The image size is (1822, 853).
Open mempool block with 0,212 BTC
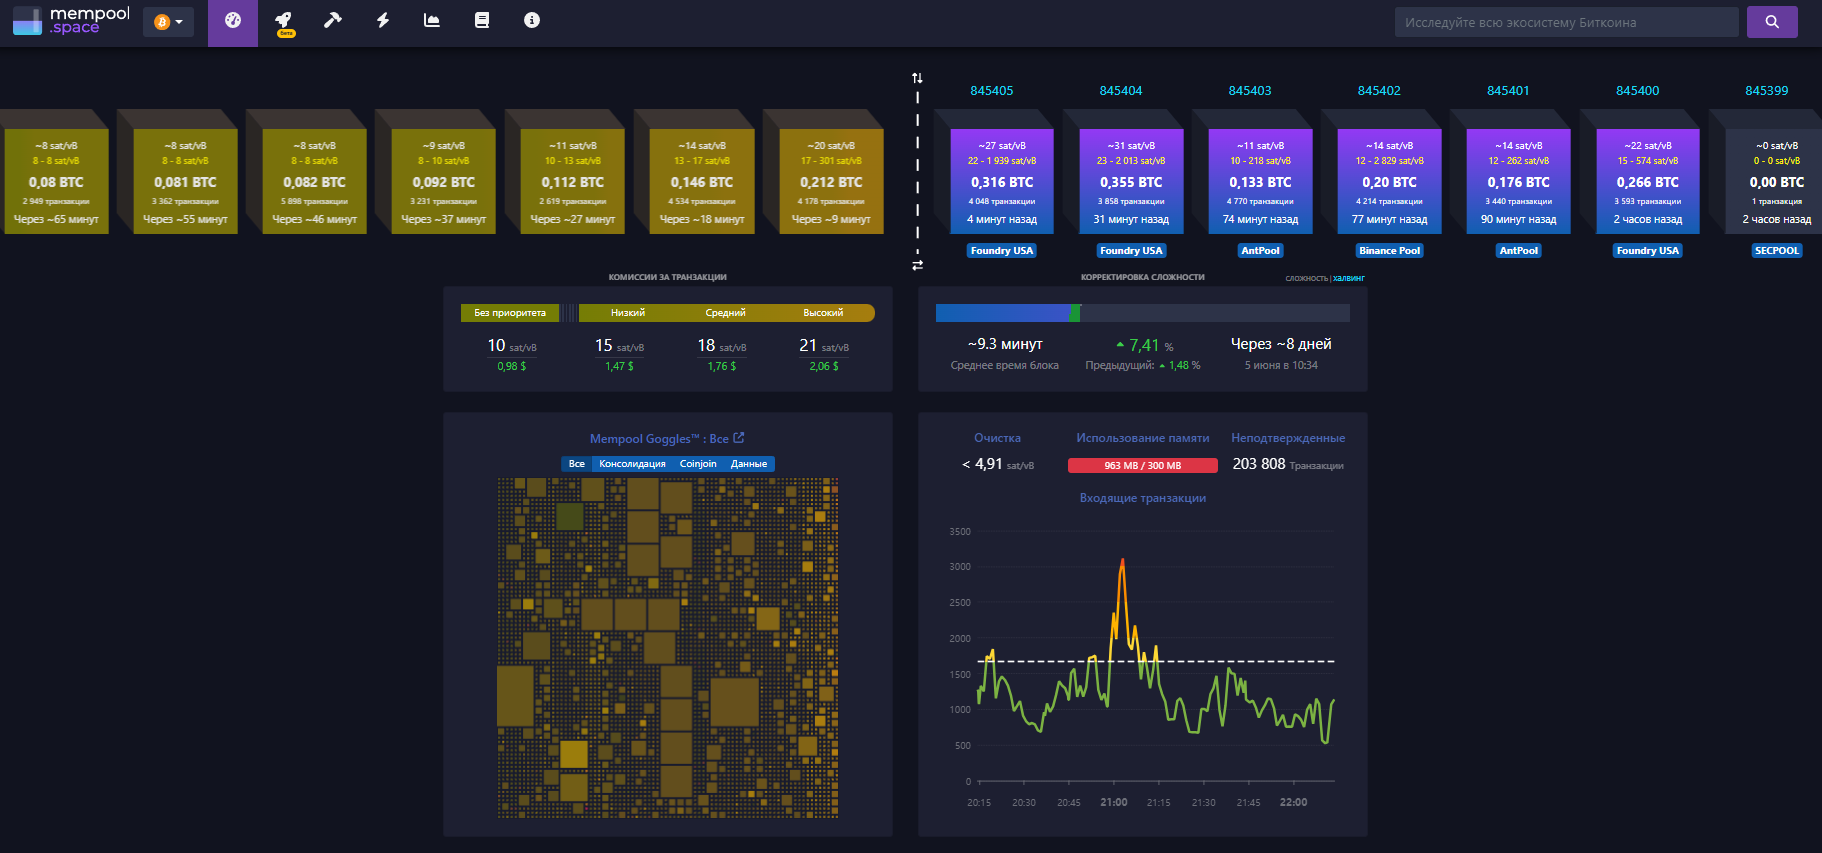(x=831, y=181)
